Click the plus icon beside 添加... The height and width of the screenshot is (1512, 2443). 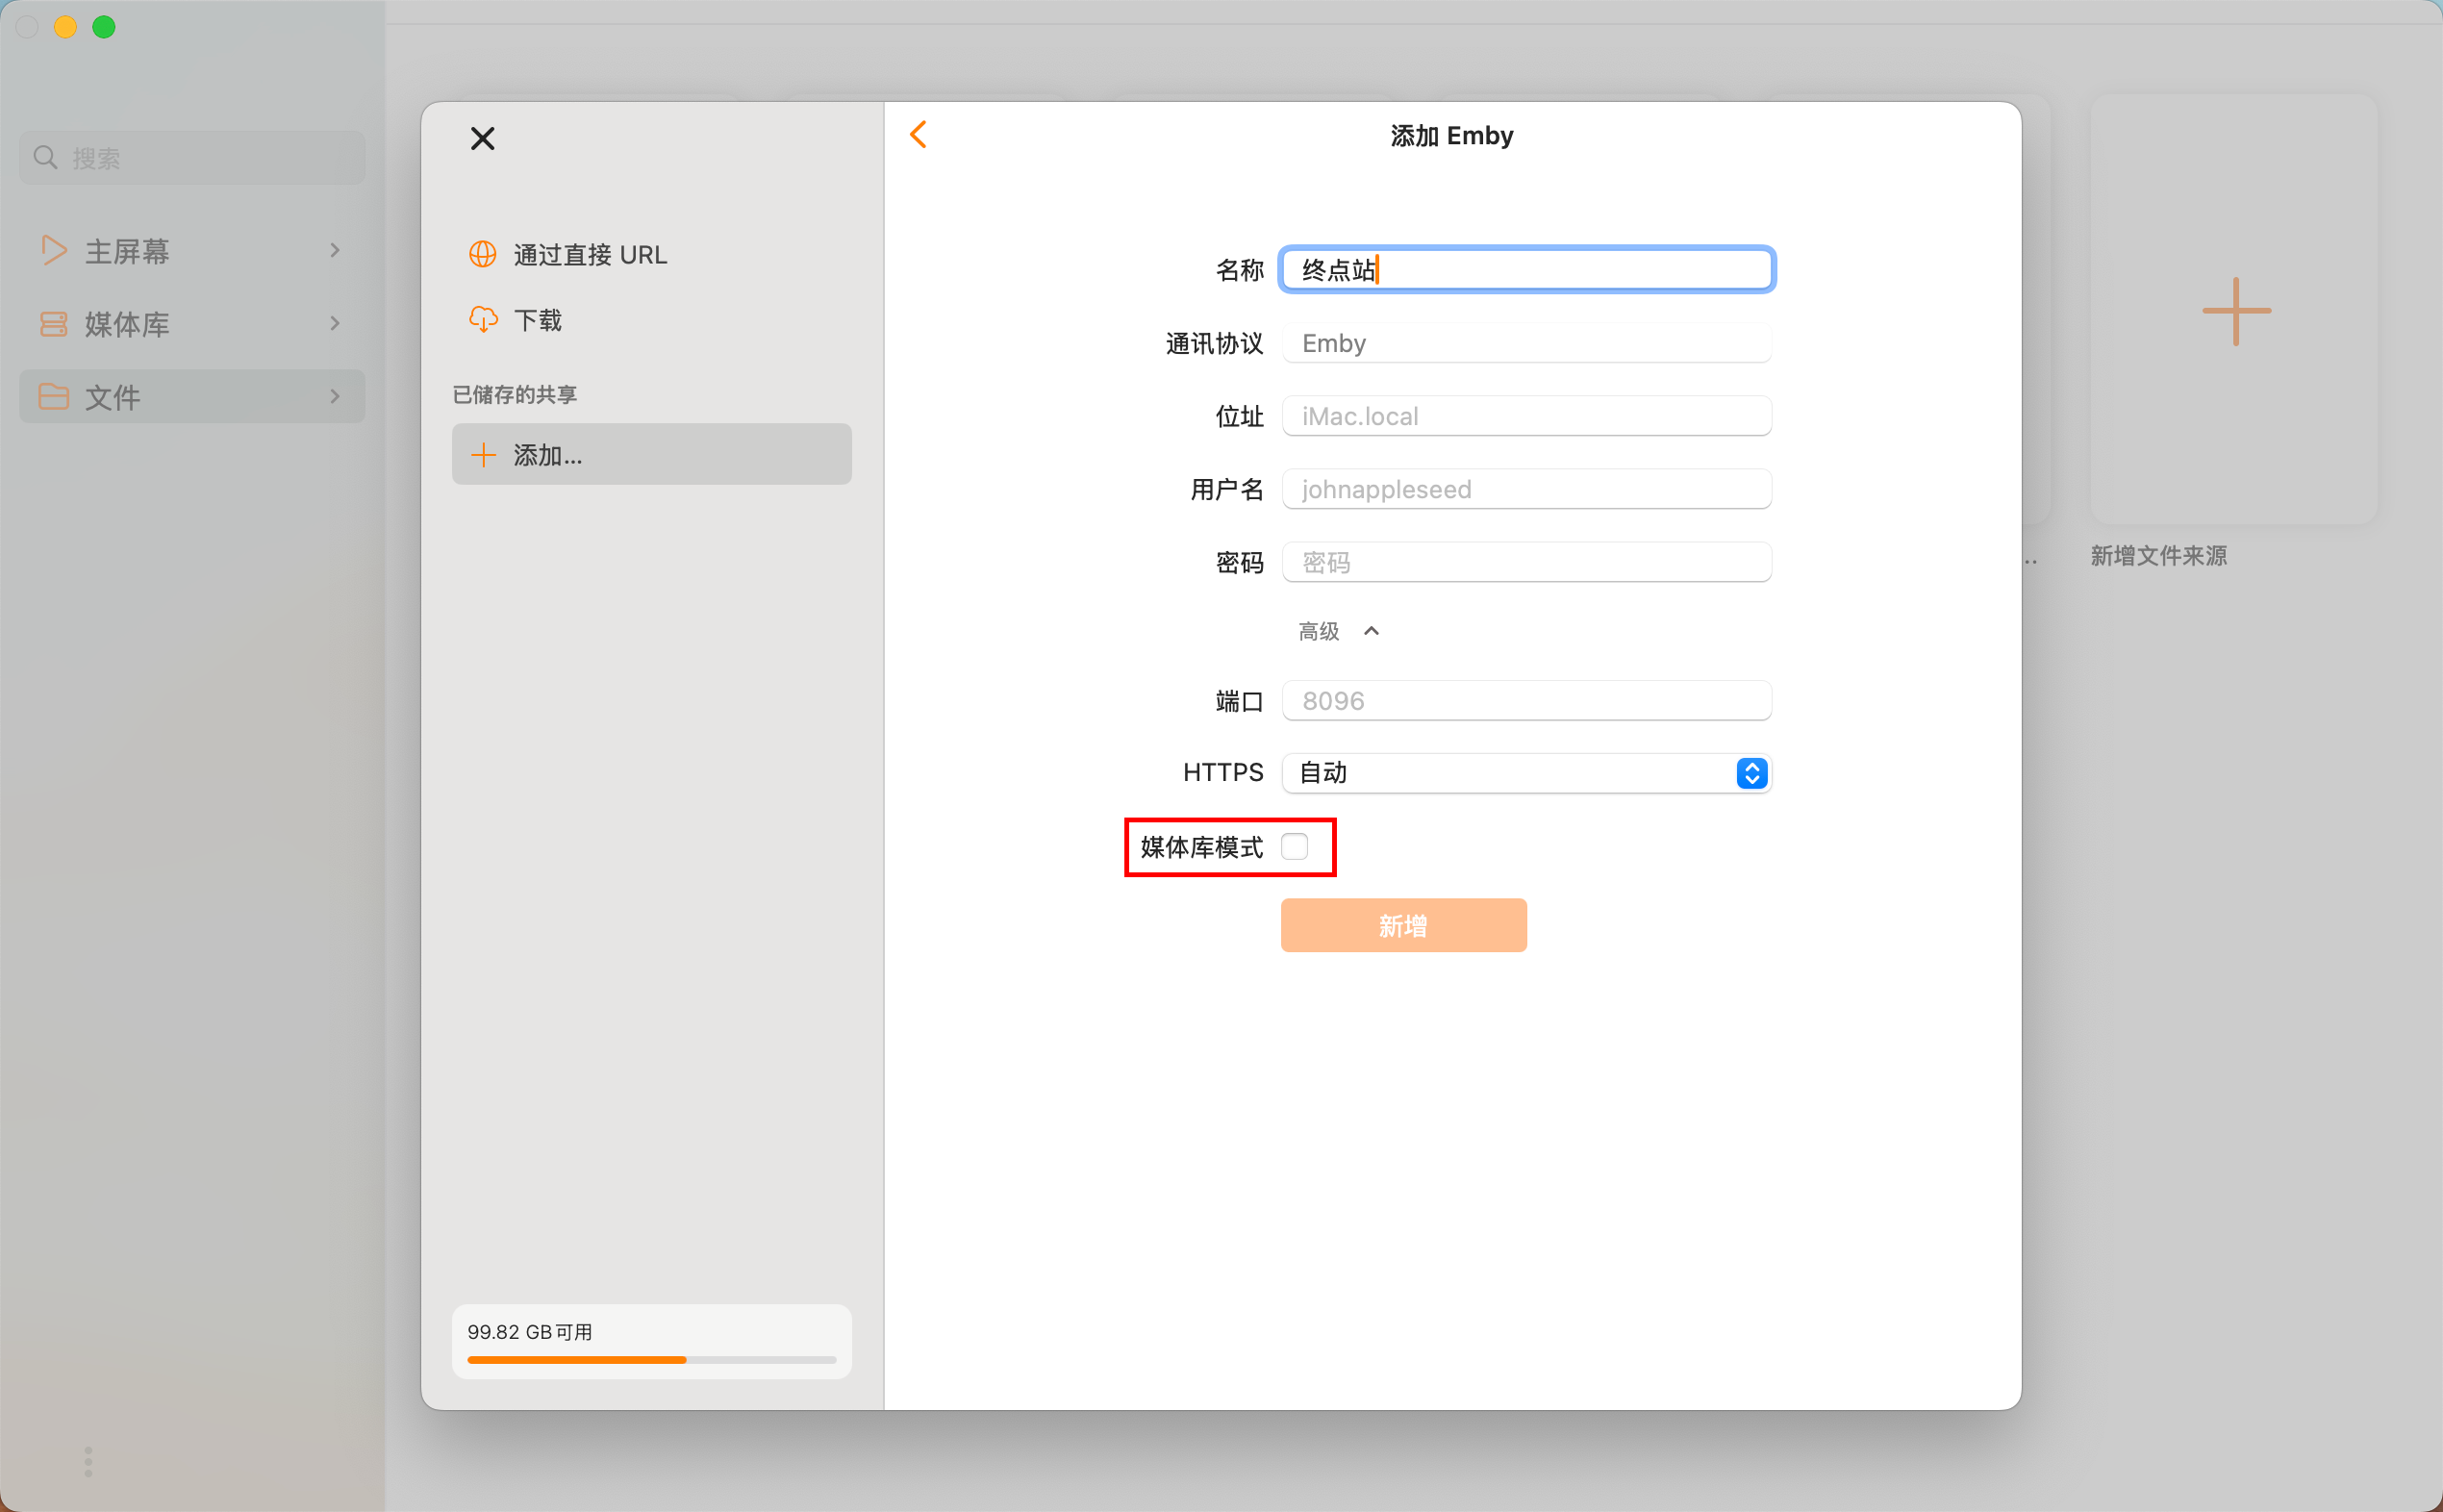(x=483, y=455)
